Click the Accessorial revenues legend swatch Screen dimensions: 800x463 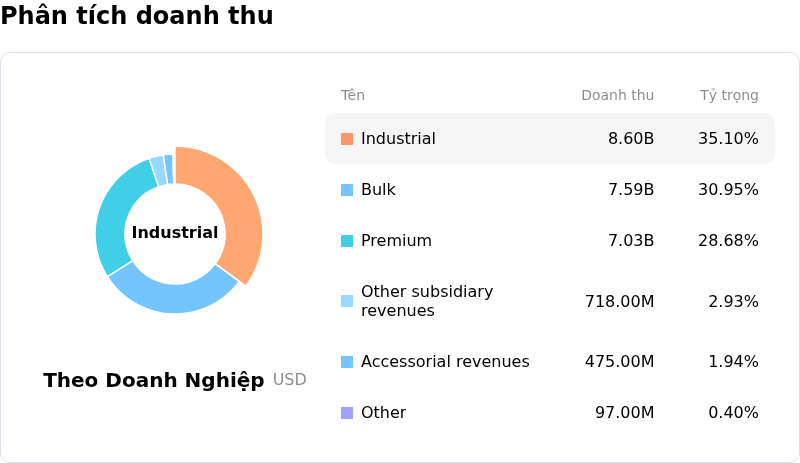[347, 362]
